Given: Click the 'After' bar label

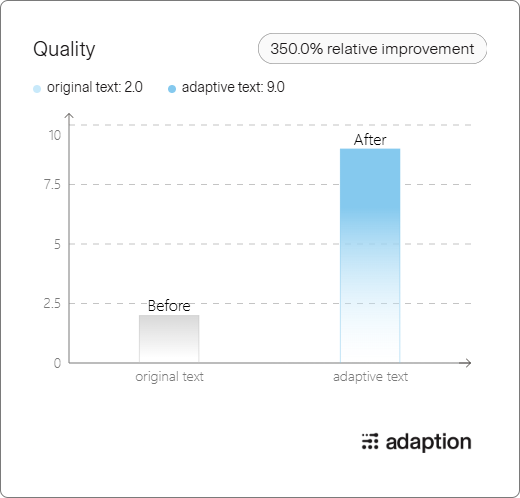Looking at the screenshot, I should [x=370, y=140].
